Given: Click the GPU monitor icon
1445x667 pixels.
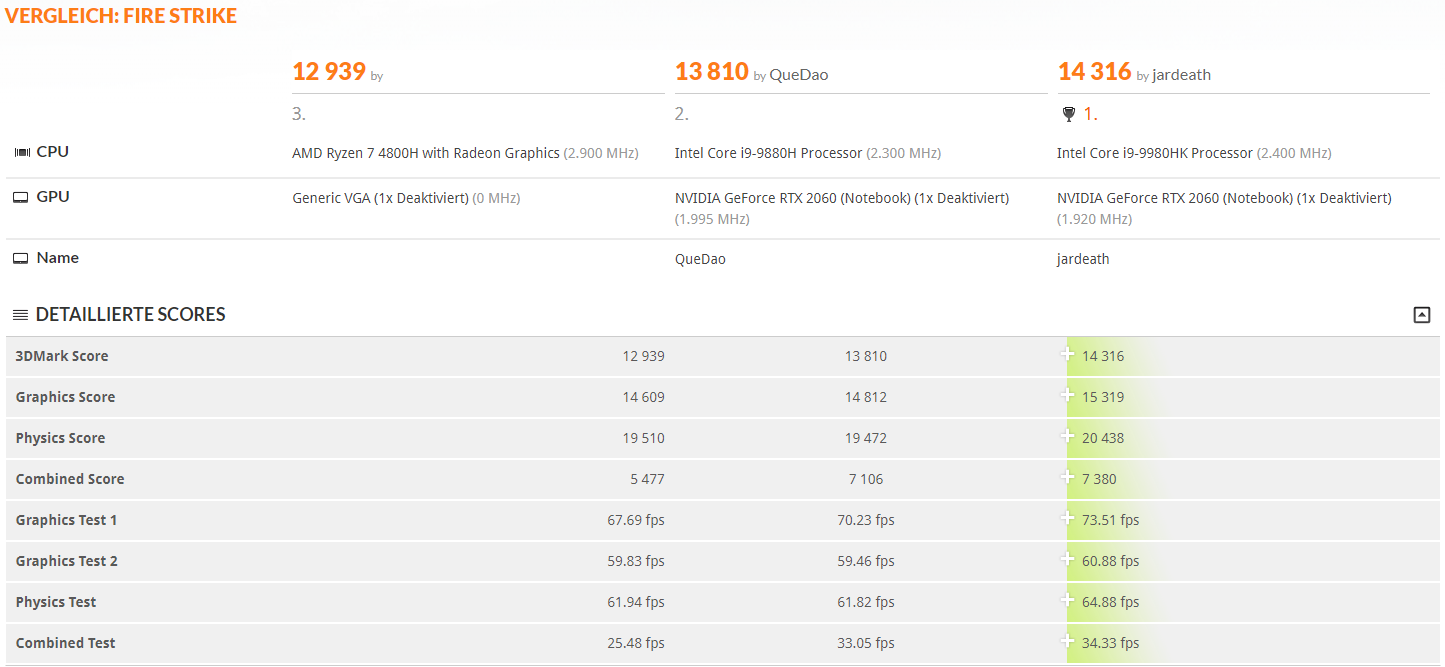Looking at the screenshot, I should tap(21, 197).
